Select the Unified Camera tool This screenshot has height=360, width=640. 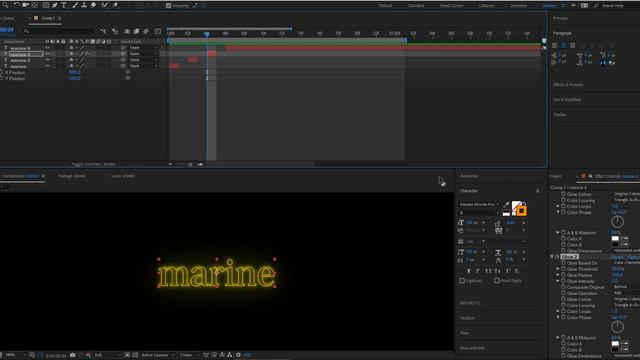[26, 5]
